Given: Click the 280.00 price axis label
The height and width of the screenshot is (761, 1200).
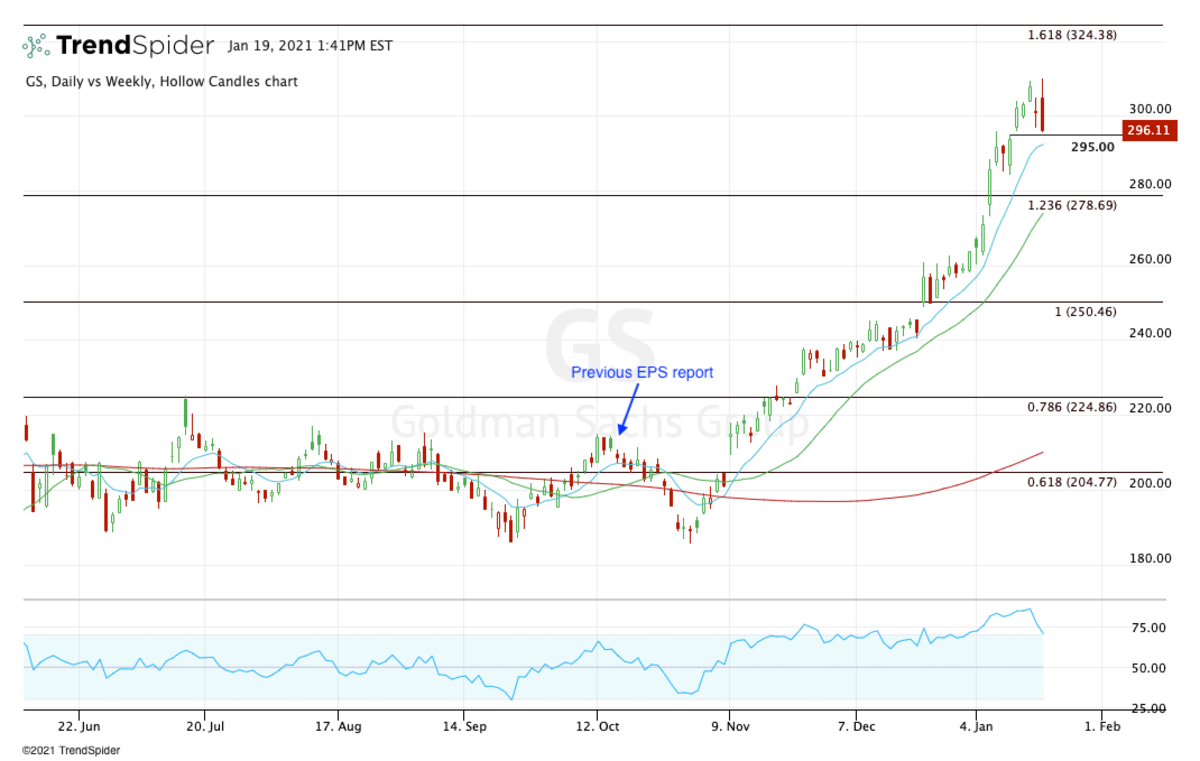Looking at the screenshot, I should (x=1150, y=184).
